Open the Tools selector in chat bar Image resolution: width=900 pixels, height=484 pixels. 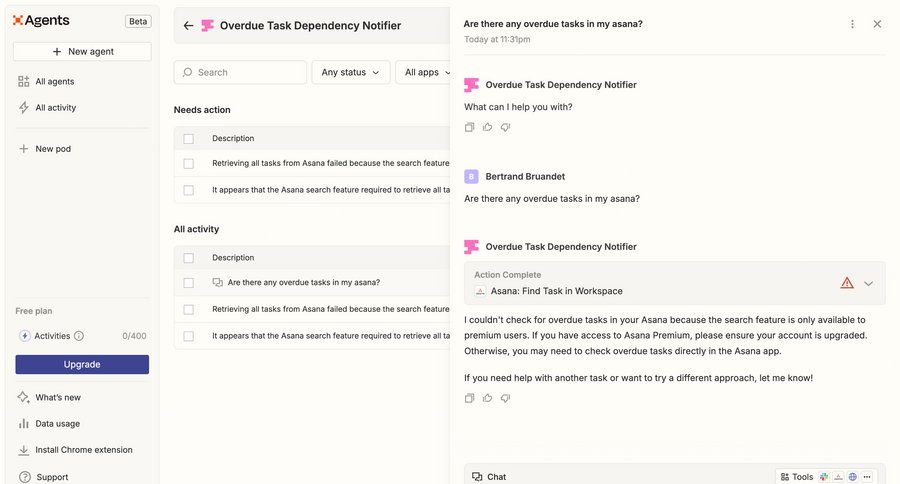(797, 477)
